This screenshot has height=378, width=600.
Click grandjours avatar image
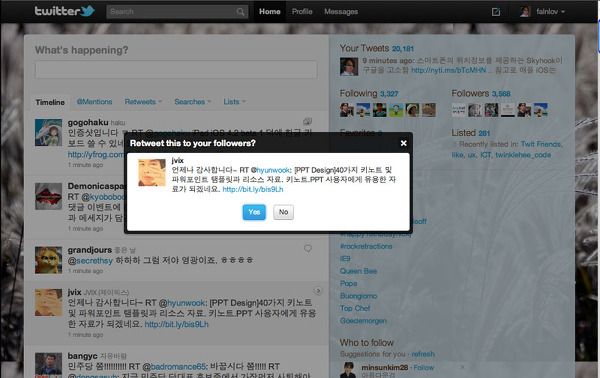tap(48, 260)
